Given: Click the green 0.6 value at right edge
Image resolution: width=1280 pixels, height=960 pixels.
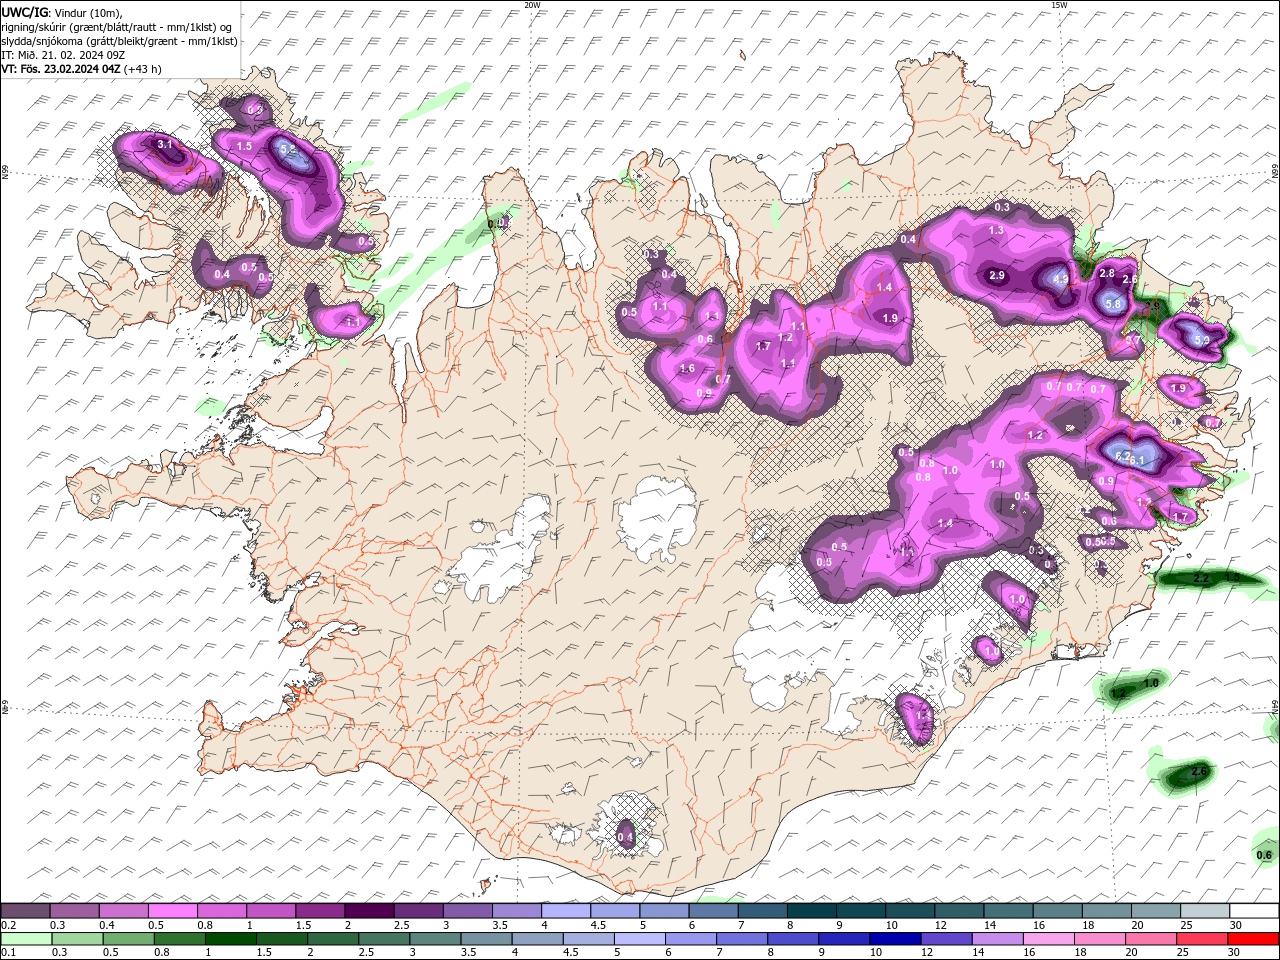Looking at the screenshot, I should click(1264, 854).
